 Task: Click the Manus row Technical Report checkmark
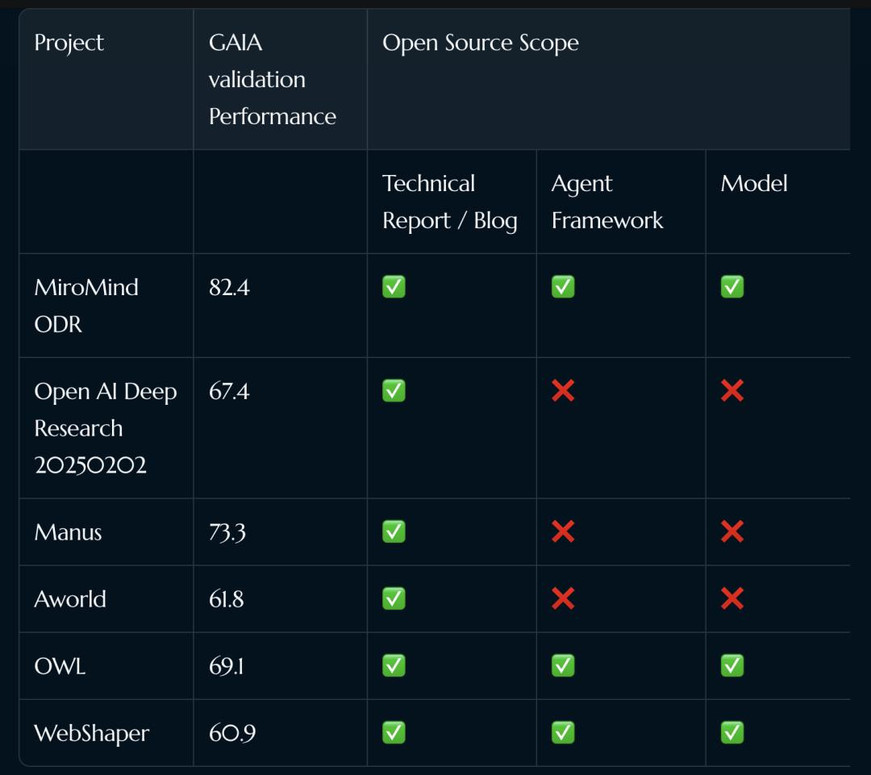[394, 532]
